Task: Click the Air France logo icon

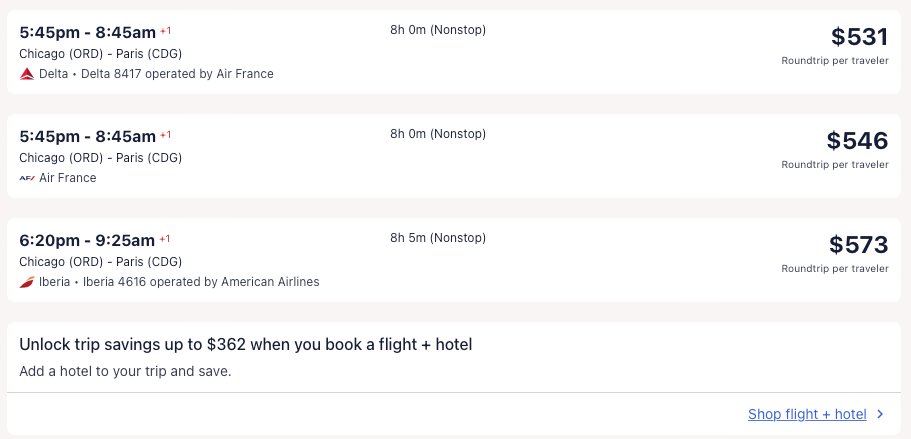Action: click(27, 178)
